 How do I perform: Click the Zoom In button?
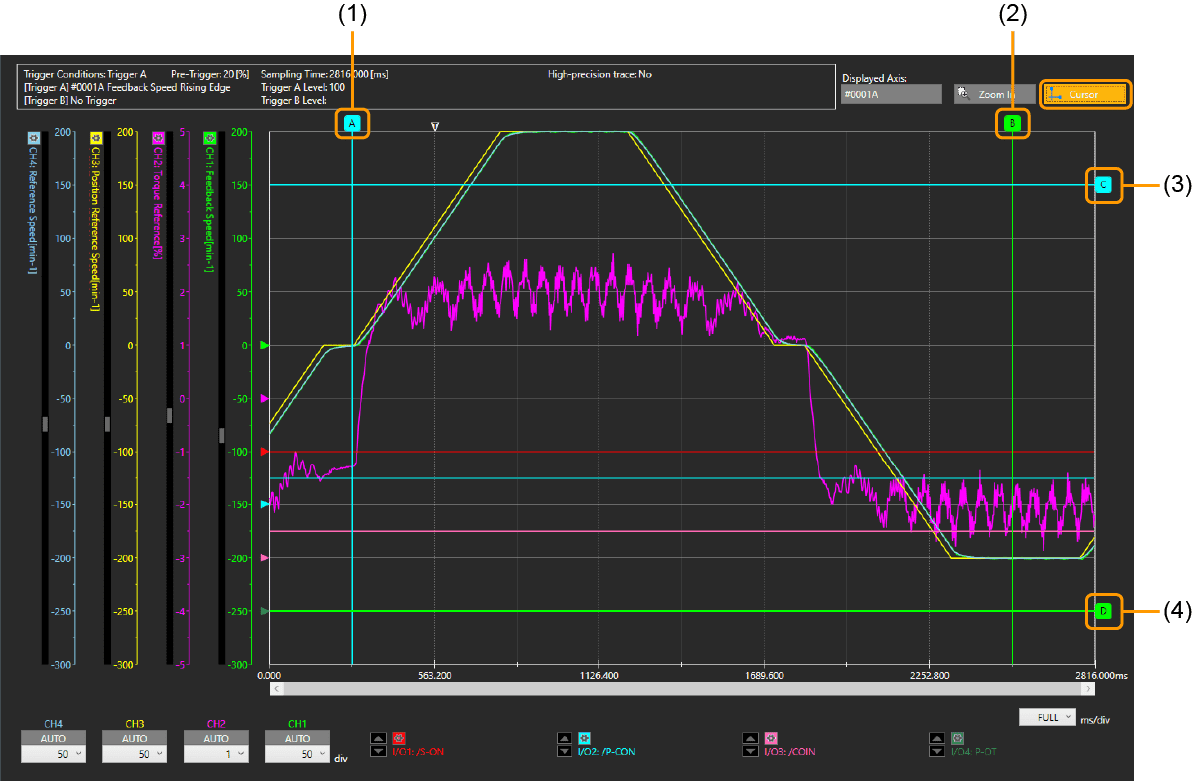pos(990,94)
